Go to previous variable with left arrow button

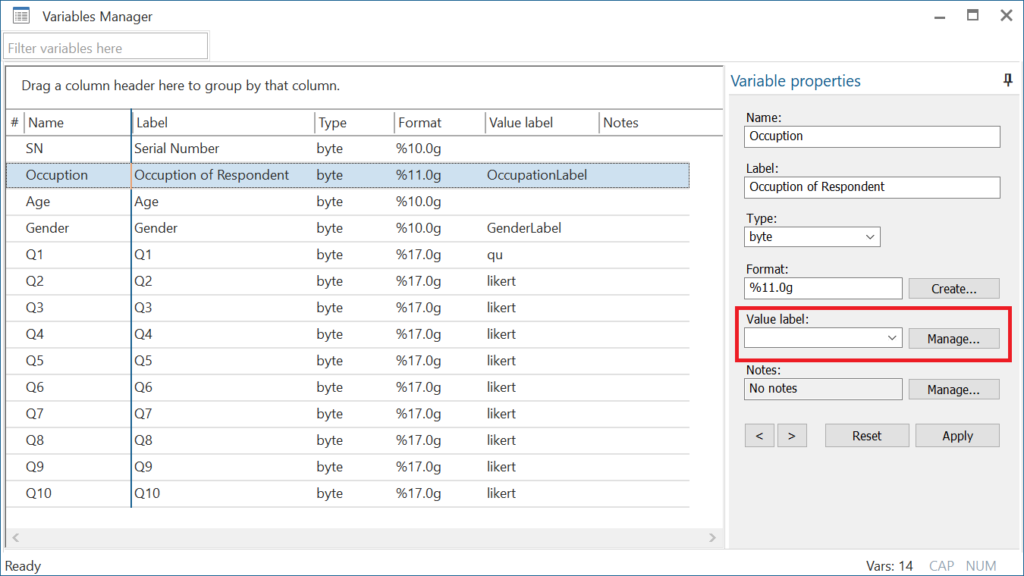pyautogui.click(x=760, y=436)
